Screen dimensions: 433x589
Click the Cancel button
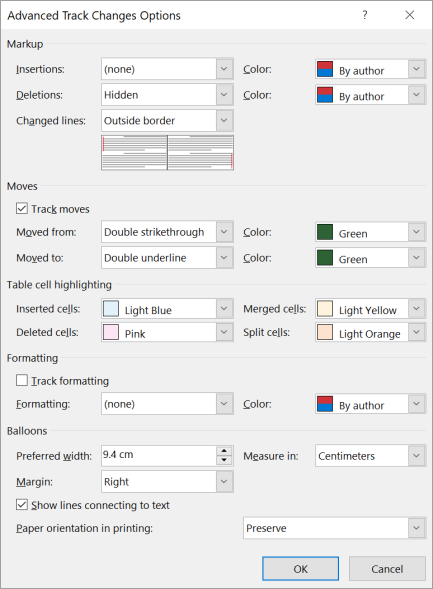pos(387,569)
